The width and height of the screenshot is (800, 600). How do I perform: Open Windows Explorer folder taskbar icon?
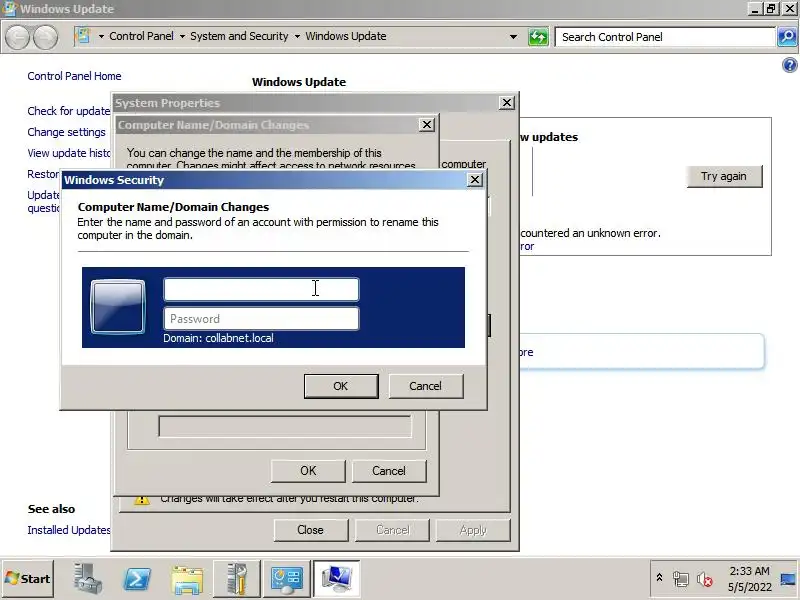tap(187, 579)
